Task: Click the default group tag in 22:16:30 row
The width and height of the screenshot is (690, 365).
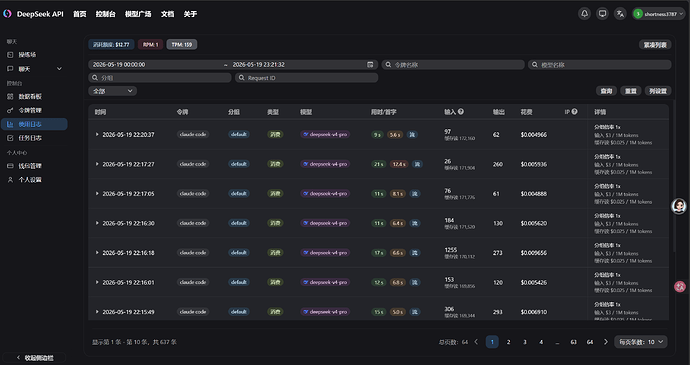Action: coord(239,223)
